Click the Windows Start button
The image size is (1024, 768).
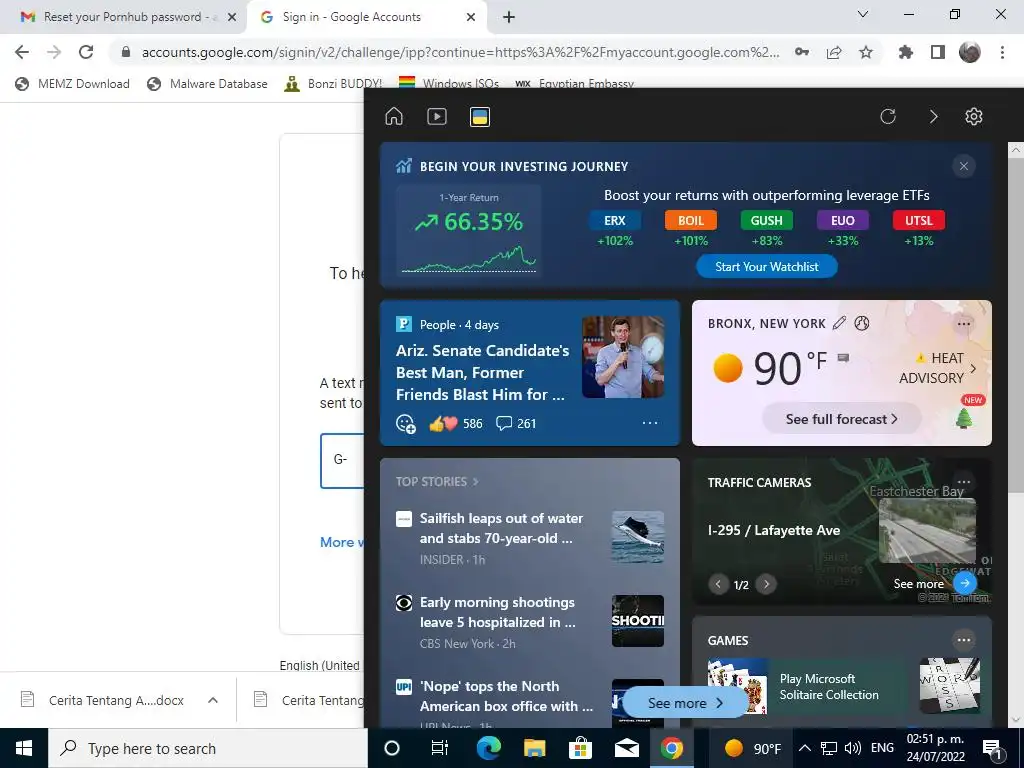(x=24, y=748)
